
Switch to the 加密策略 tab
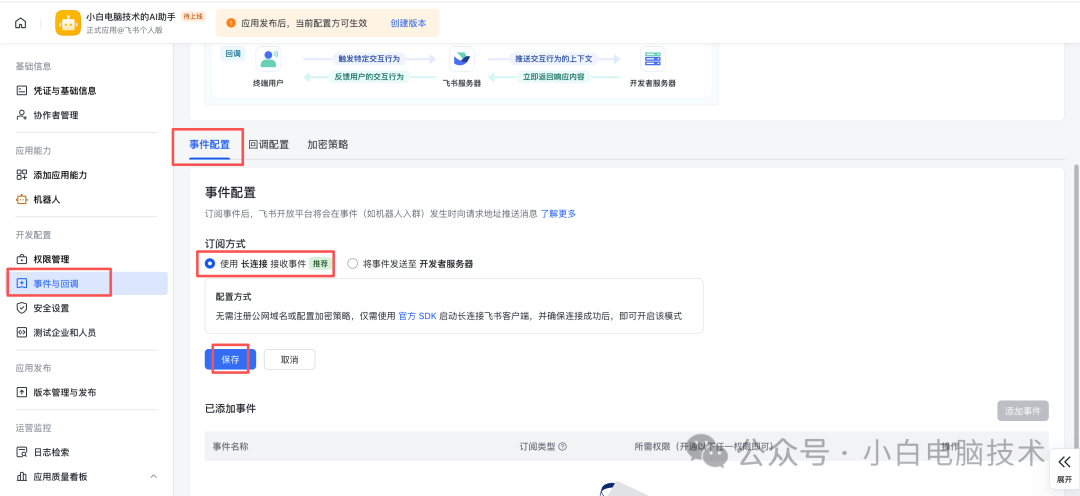[x=328, y=145]
